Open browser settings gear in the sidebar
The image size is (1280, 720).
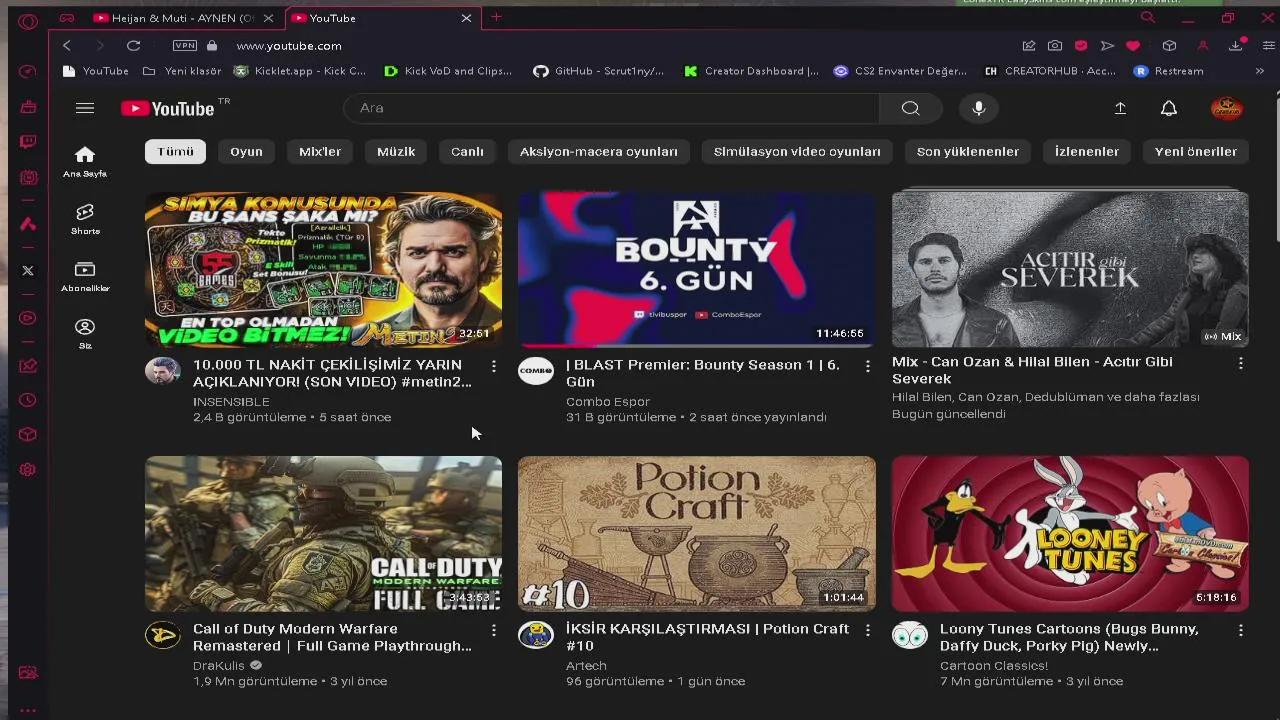click(27, 468)
